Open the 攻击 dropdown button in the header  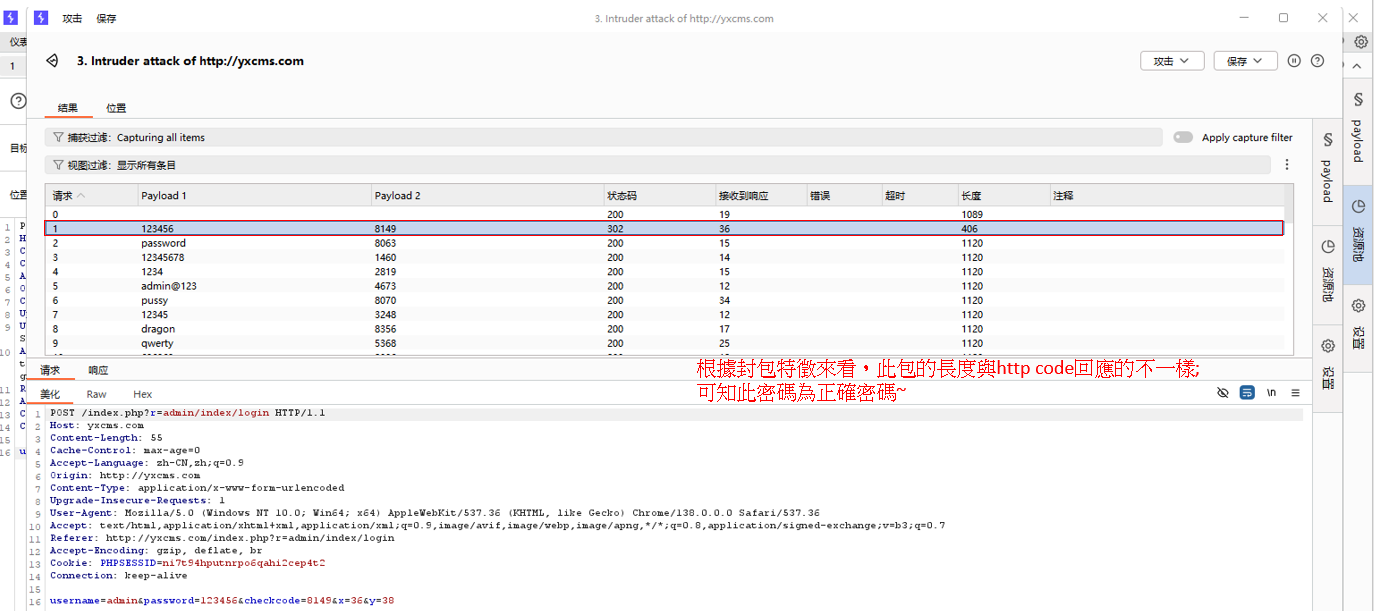point(1172,61)
